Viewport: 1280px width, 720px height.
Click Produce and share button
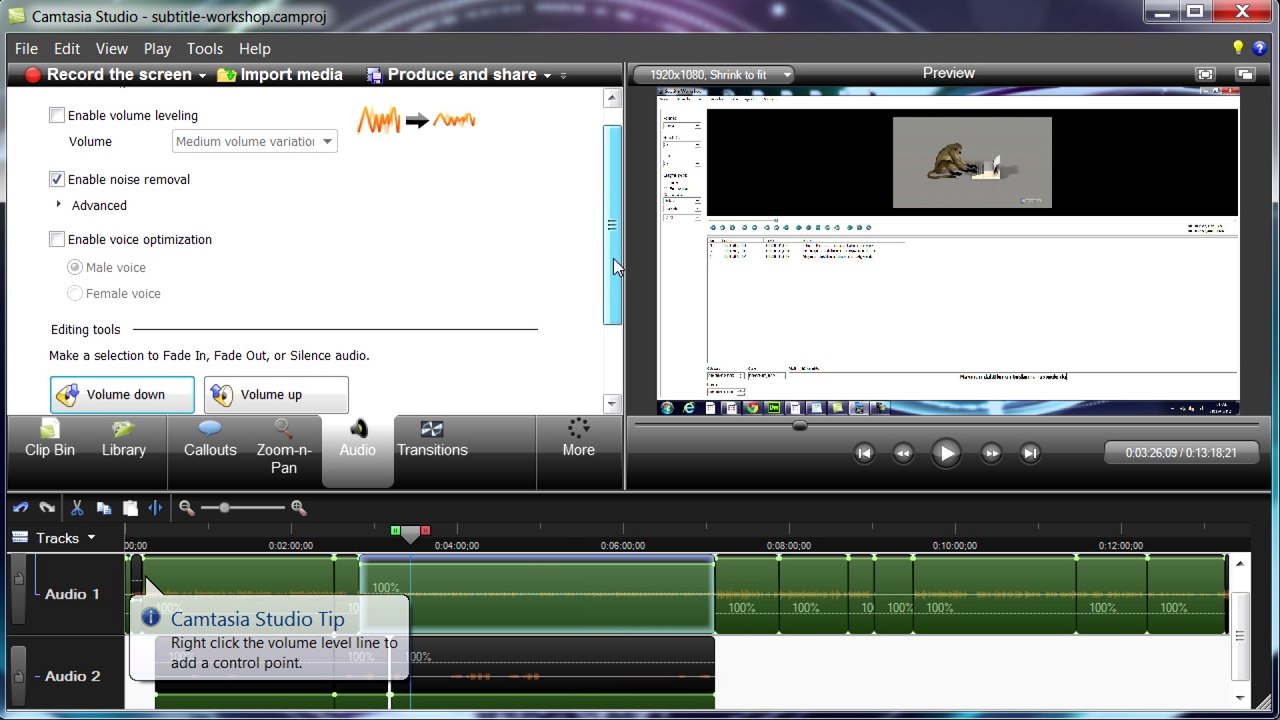coord(452,75)
